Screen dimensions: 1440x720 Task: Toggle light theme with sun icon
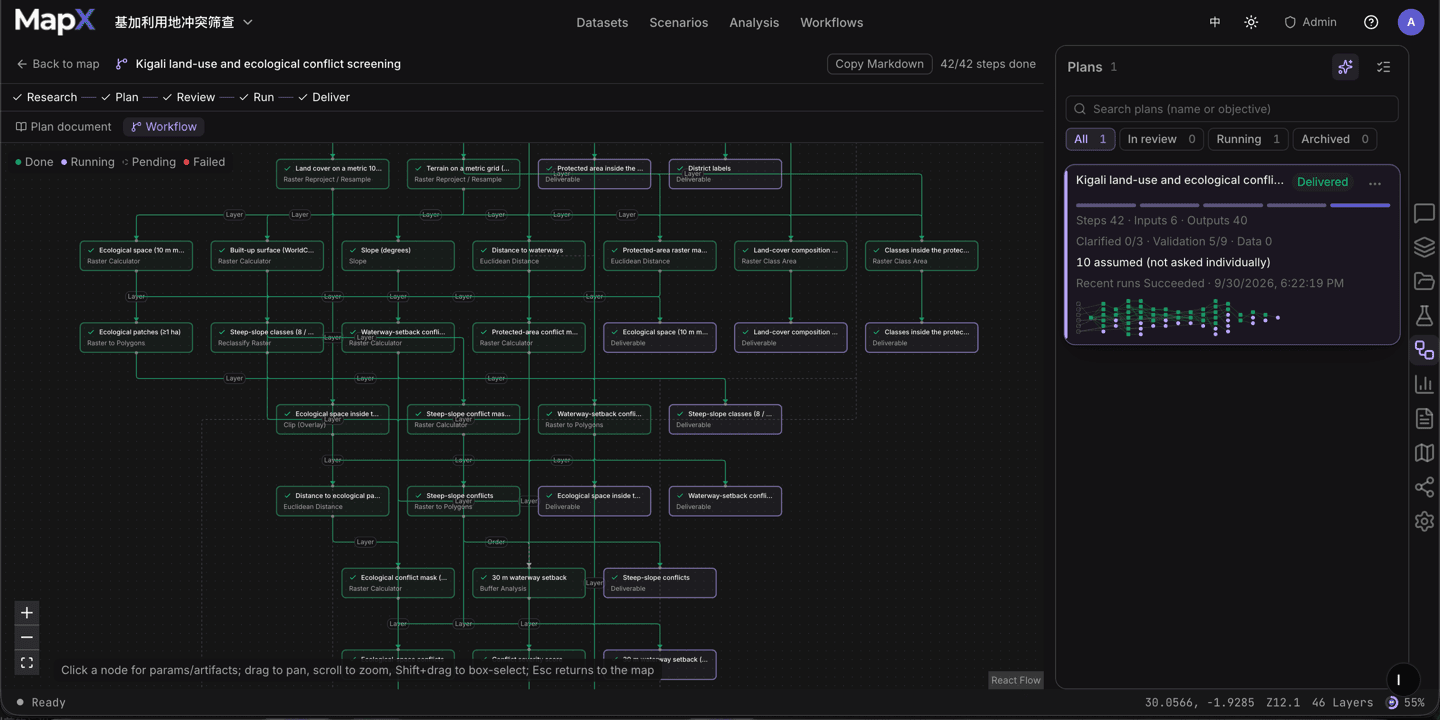1251,22
